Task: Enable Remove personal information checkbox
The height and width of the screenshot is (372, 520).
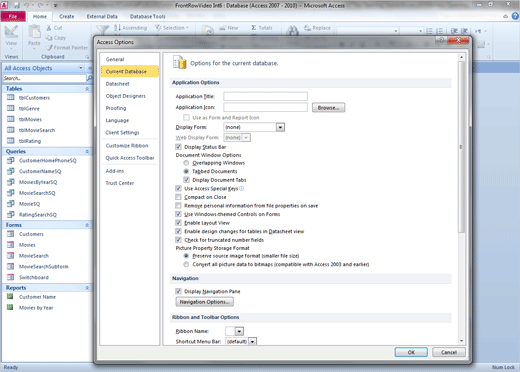Action: tap(178, 205)
